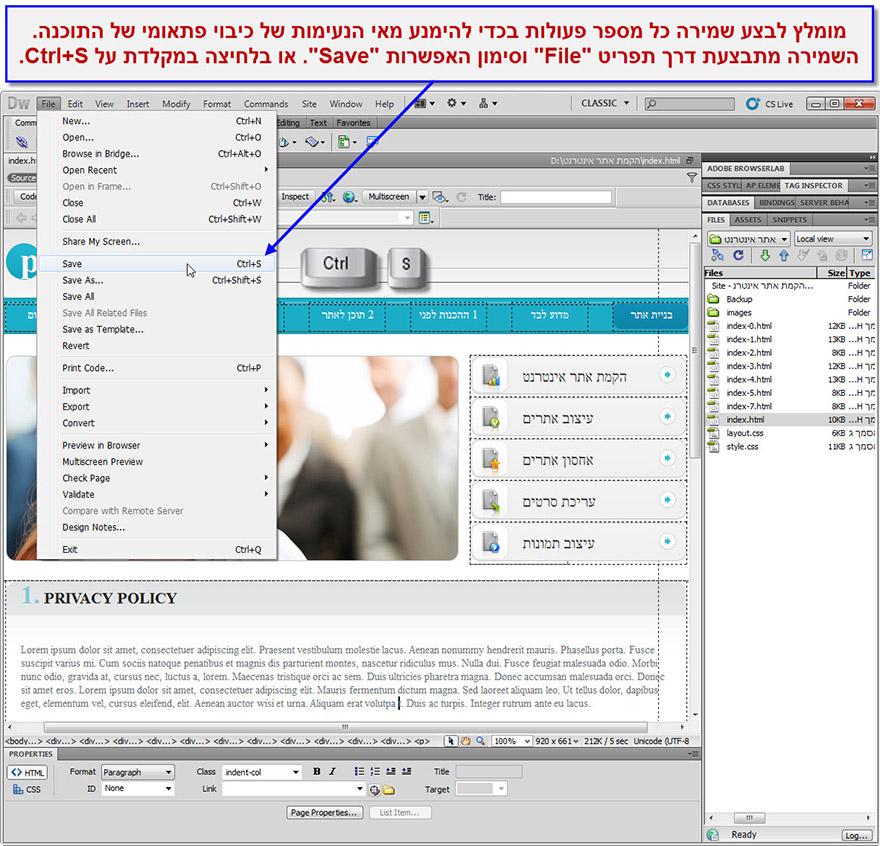Viewport: 880px width, 846px height.
Task: Open the Visual Aids eye icon
Action: pos(439,197)
